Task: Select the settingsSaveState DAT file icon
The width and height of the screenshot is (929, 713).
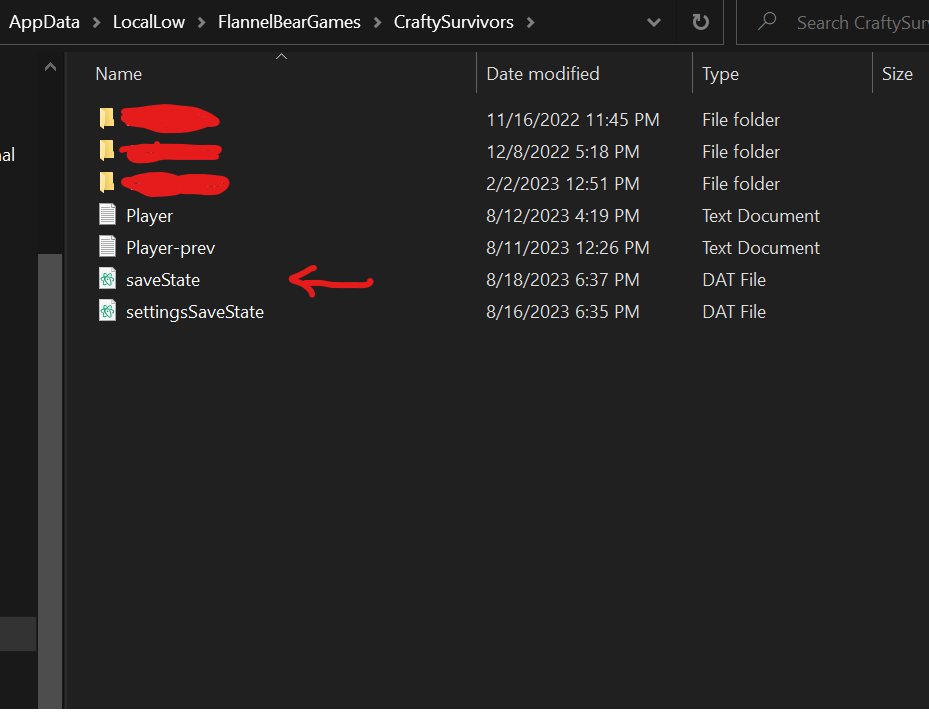Action: pyautogui.click(x=107, y=311)
